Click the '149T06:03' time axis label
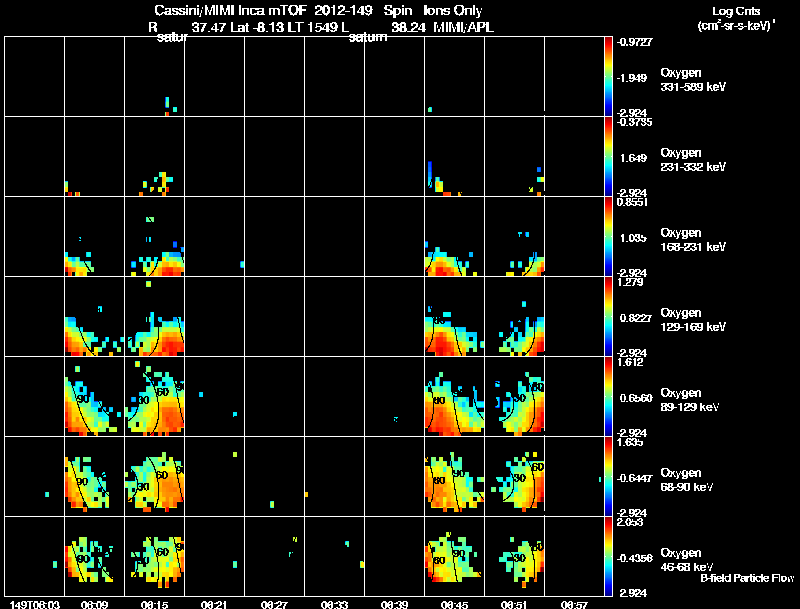 [34, 605]
